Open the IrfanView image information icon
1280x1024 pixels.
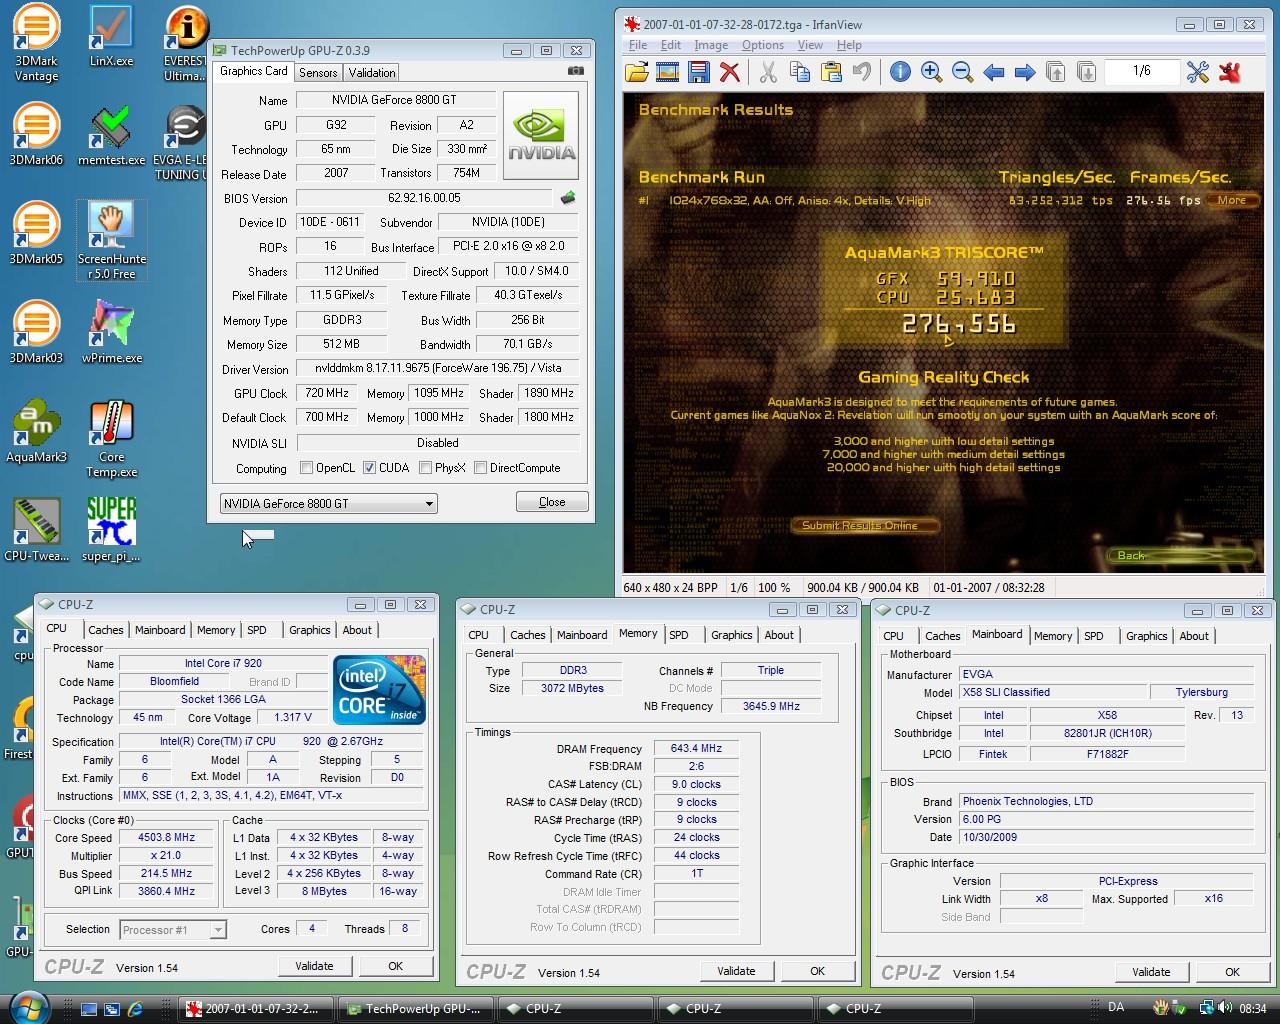(900, 72)
